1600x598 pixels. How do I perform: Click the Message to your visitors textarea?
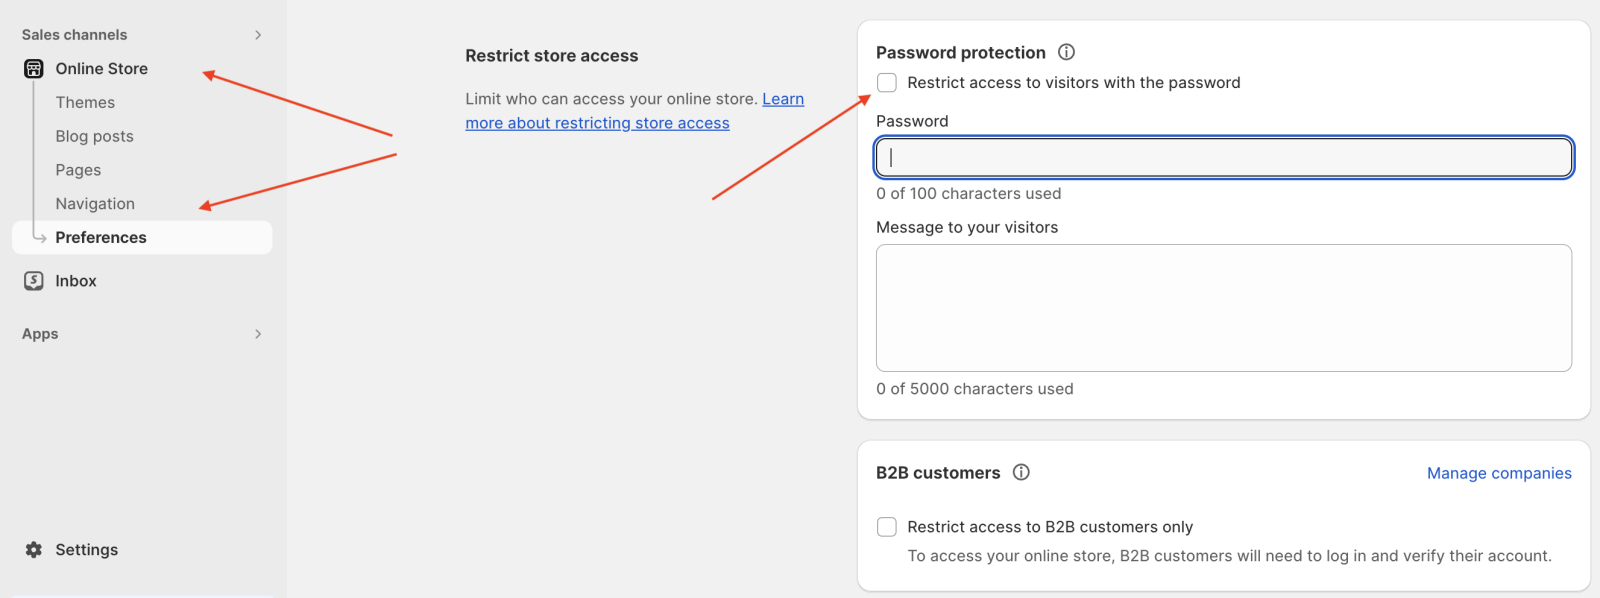(x=1224, y=308)
